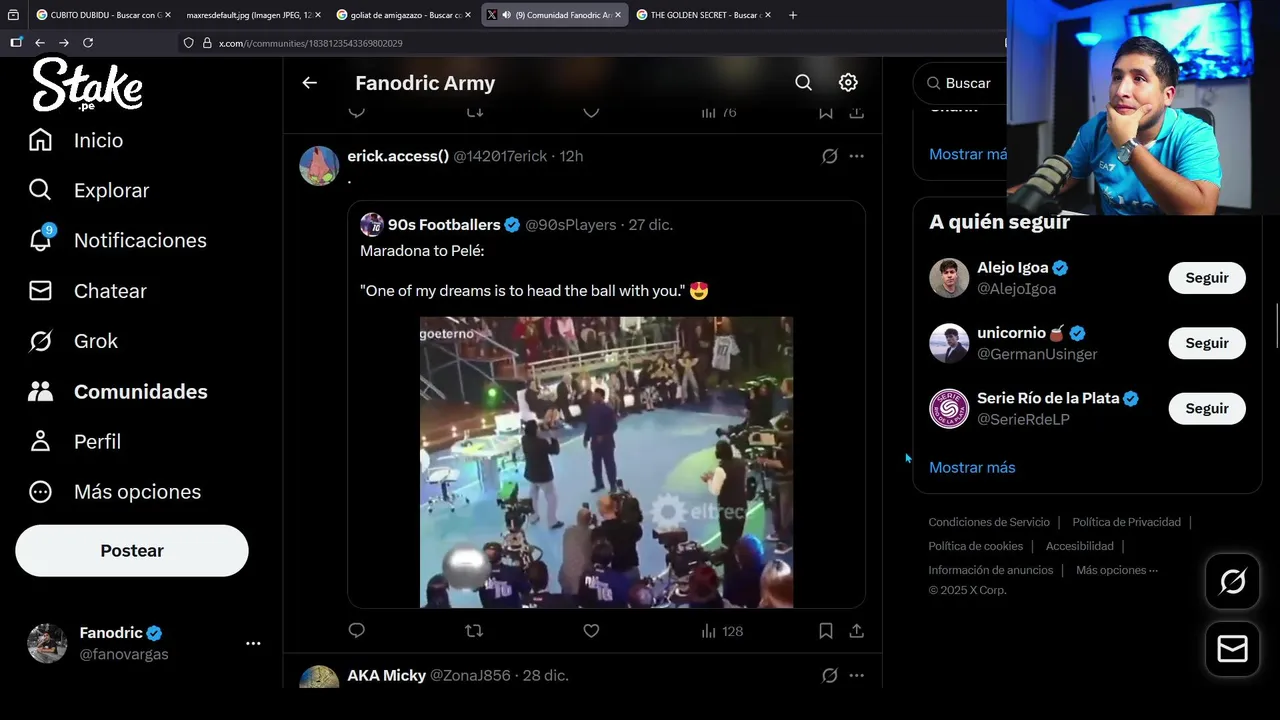The image size is (1280, 720).
Task: Search within Fanodric Army community
Action: (804, 83)
